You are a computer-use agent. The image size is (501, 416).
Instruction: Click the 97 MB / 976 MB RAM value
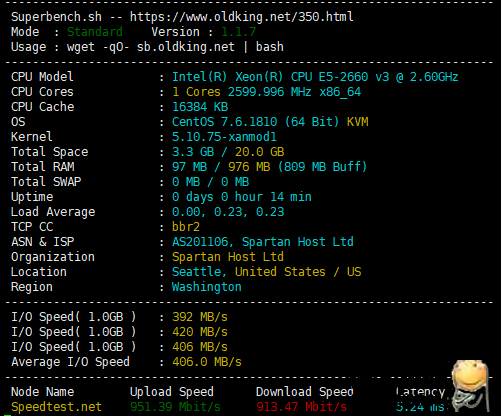(269, 167)
